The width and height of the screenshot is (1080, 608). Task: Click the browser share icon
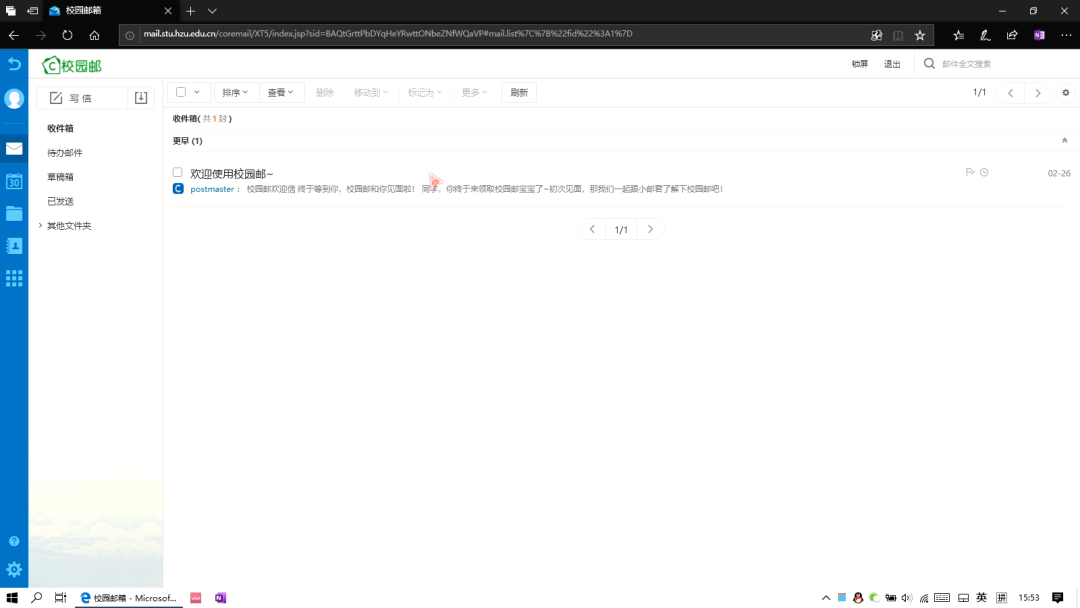(x=1012, y=35)
